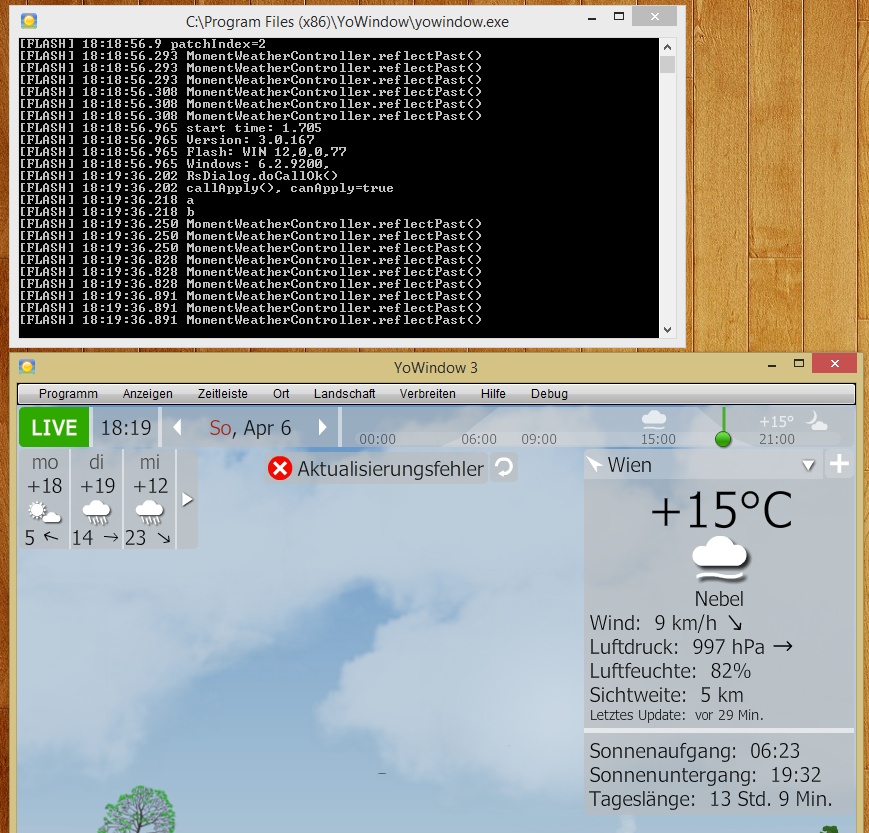869x833 pixels.
Task: Select Monday forecast tile
Action: [x=45, y=499]
